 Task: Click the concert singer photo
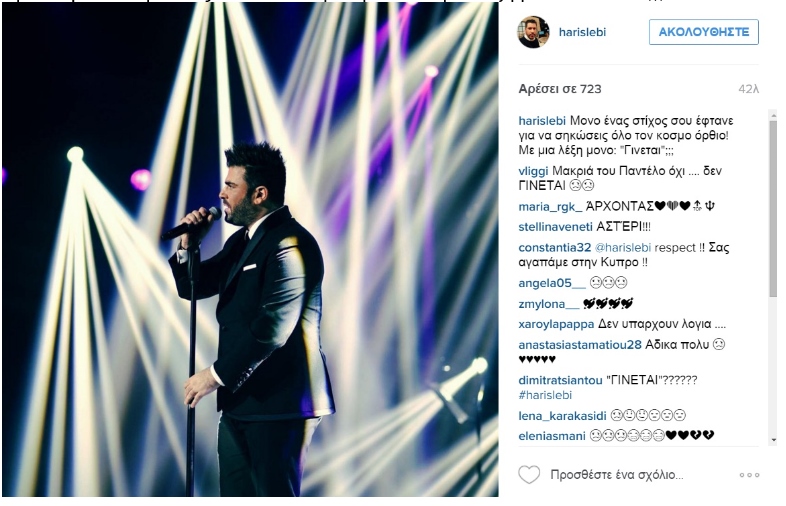click(250, 251)
